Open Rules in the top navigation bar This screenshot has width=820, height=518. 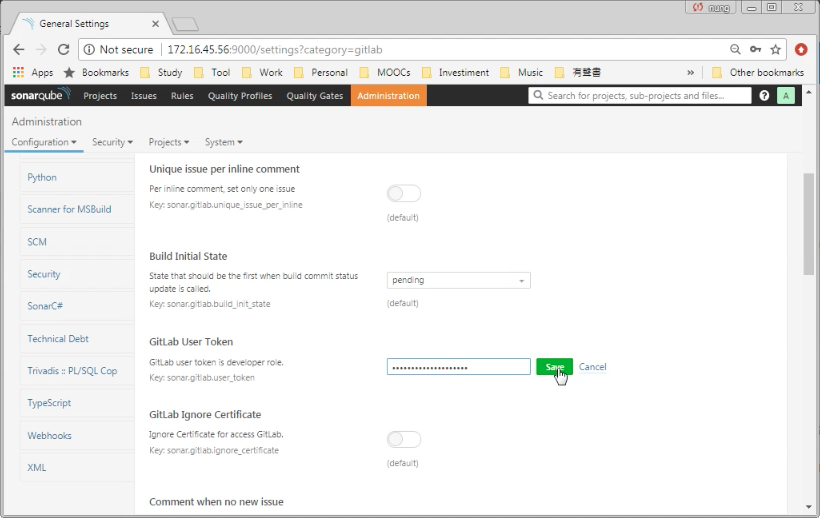182,96
